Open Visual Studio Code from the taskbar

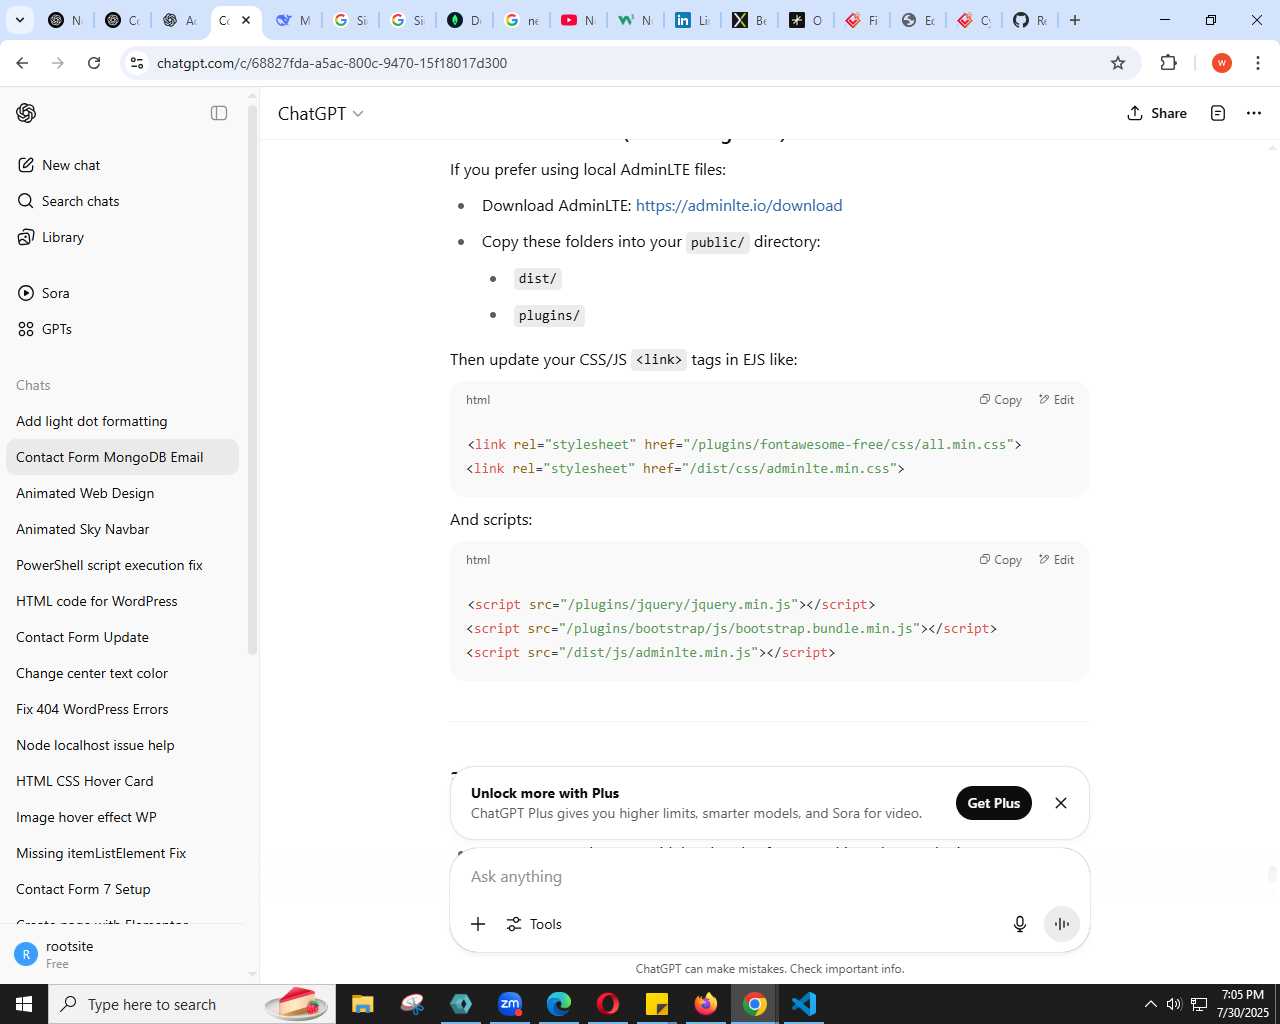(804, 1004)
